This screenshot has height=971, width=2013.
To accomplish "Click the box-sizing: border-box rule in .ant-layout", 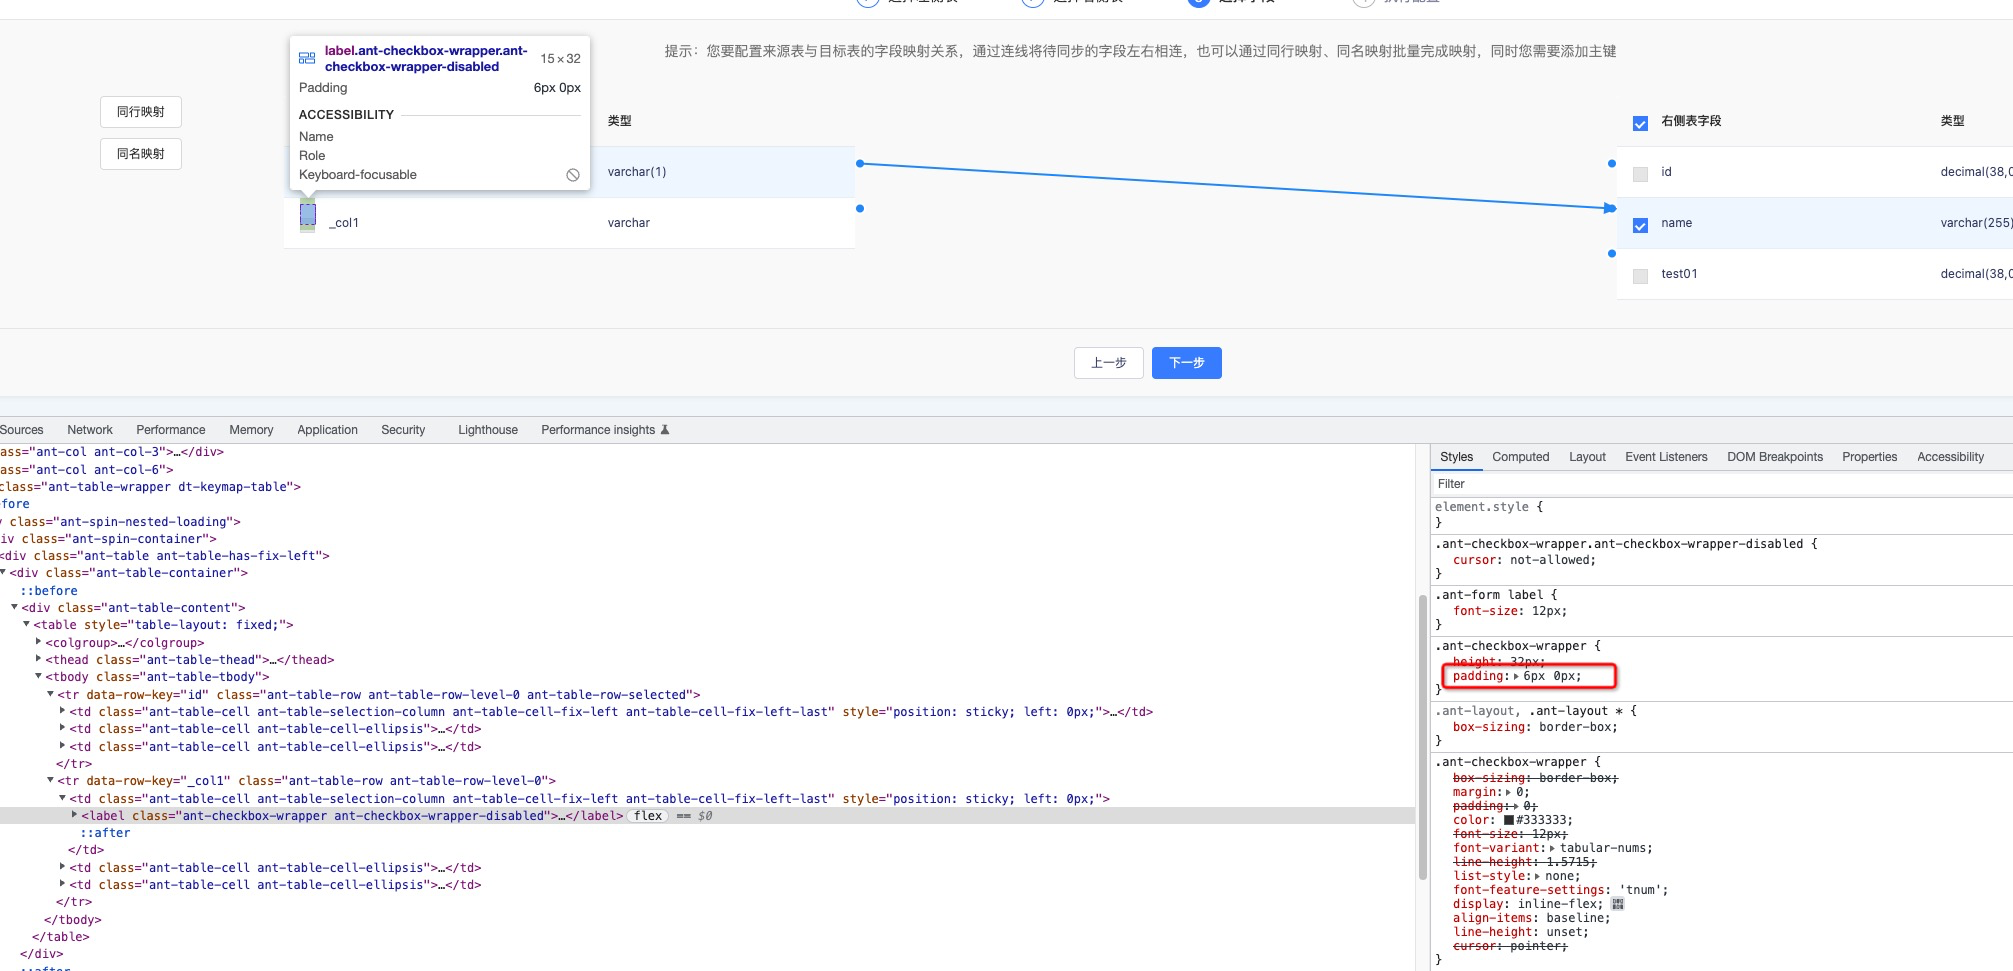I will click(x=1535, y=727).
